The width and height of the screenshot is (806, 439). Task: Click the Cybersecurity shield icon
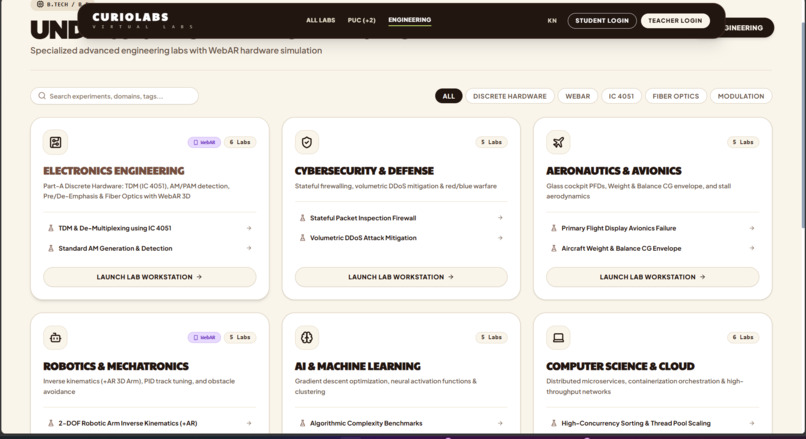[307, 142]
